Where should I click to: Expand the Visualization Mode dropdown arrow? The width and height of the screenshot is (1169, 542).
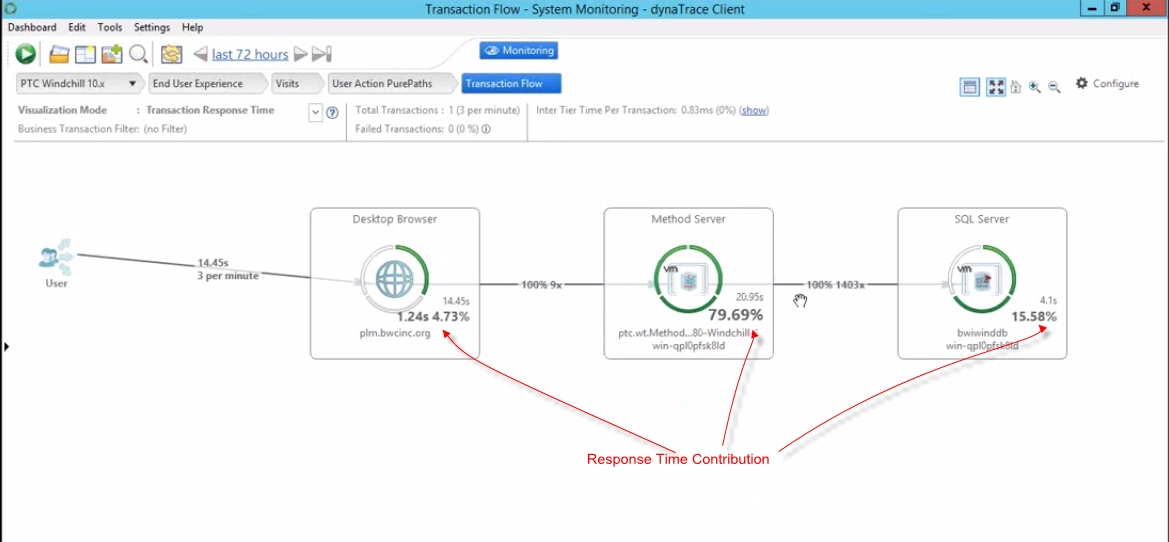315,112
